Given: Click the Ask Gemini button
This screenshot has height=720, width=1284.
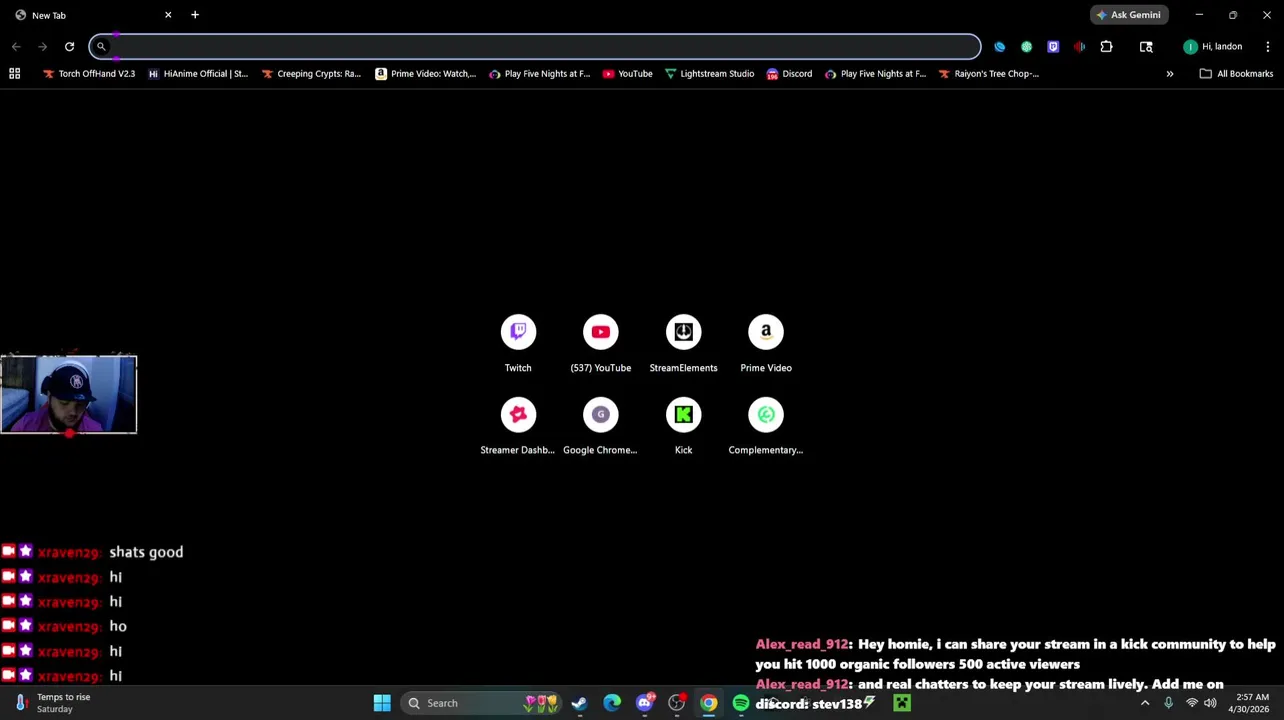Looking at the screenshot, I should [x=1128, y=15].
